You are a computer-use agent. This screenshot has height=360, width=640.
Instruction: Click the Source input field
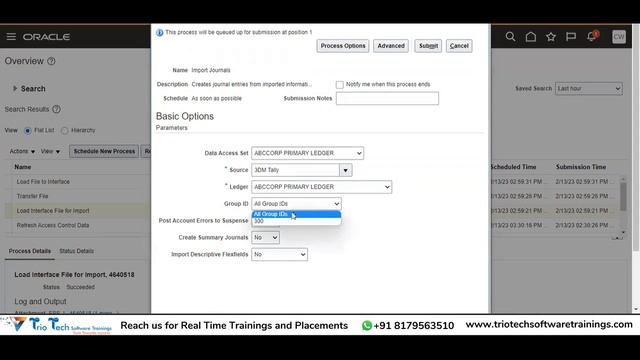[x=296, y=170]
